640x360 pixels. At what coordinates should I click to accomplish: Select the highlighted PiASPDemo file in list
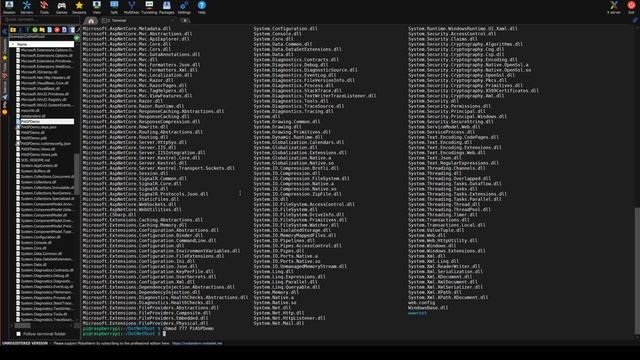point(45,122)
